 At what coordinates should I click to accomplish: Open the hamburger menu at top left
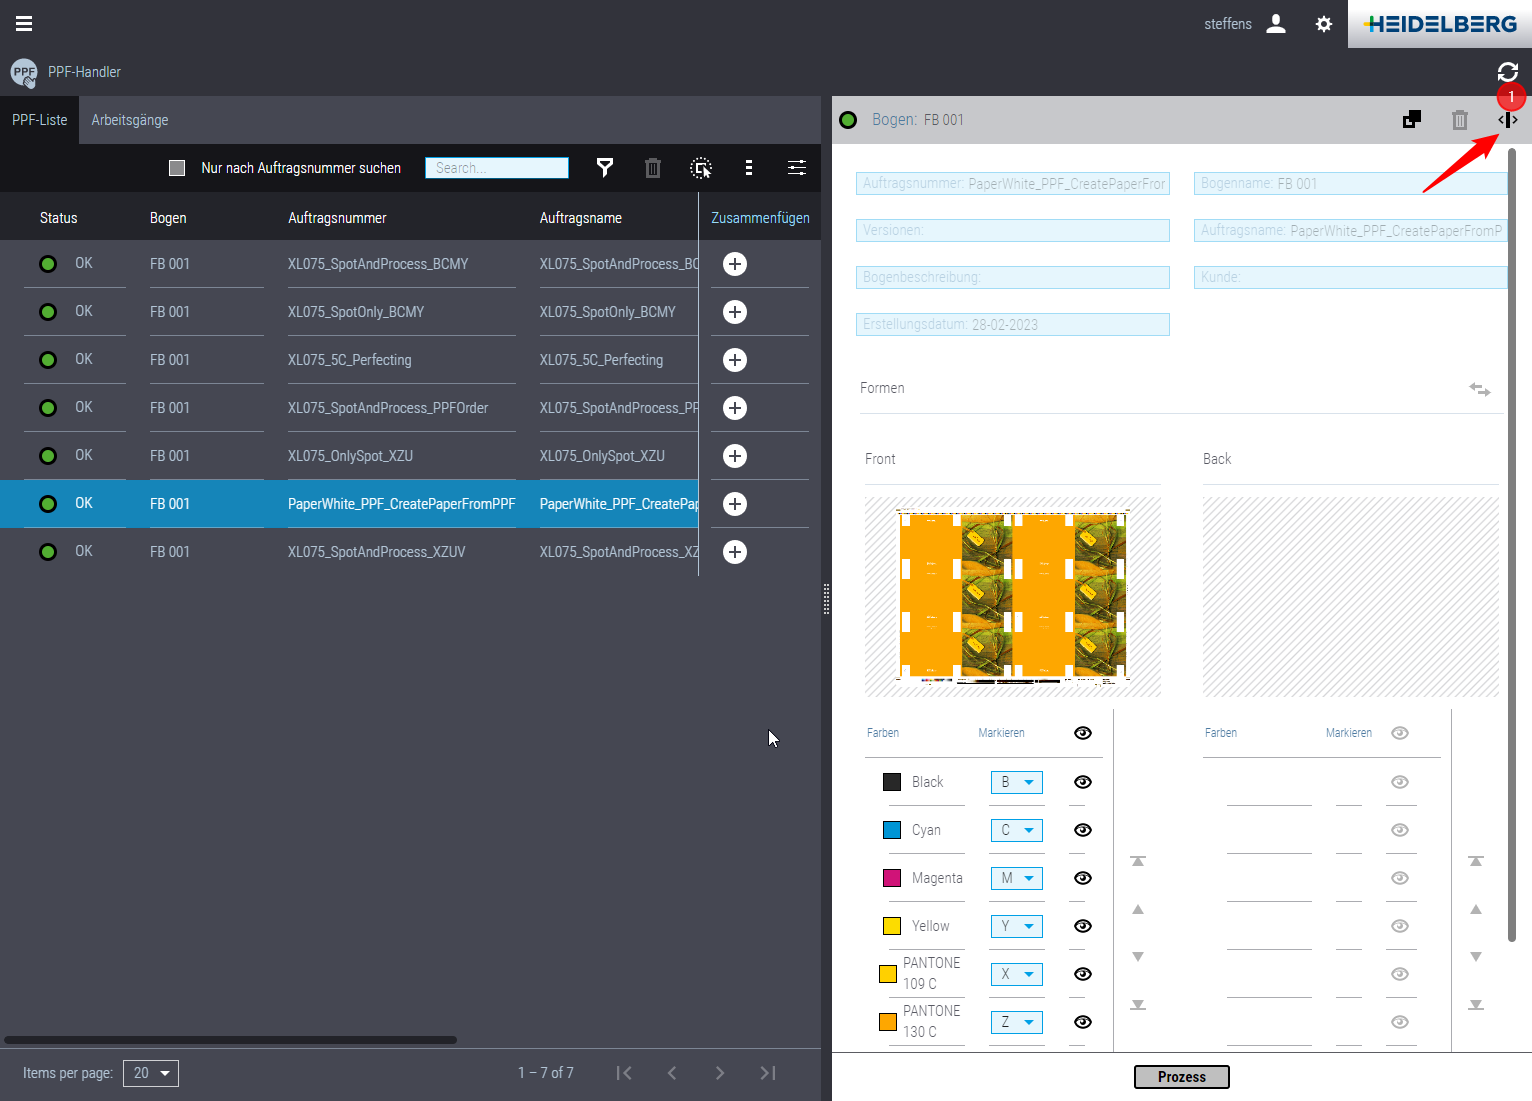click(x=23, y=23)
